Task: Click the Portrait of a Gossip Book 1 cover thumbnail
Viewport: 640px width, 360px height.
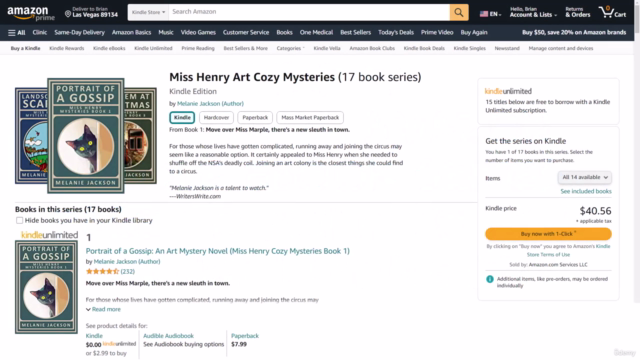Action: (46, 287)
